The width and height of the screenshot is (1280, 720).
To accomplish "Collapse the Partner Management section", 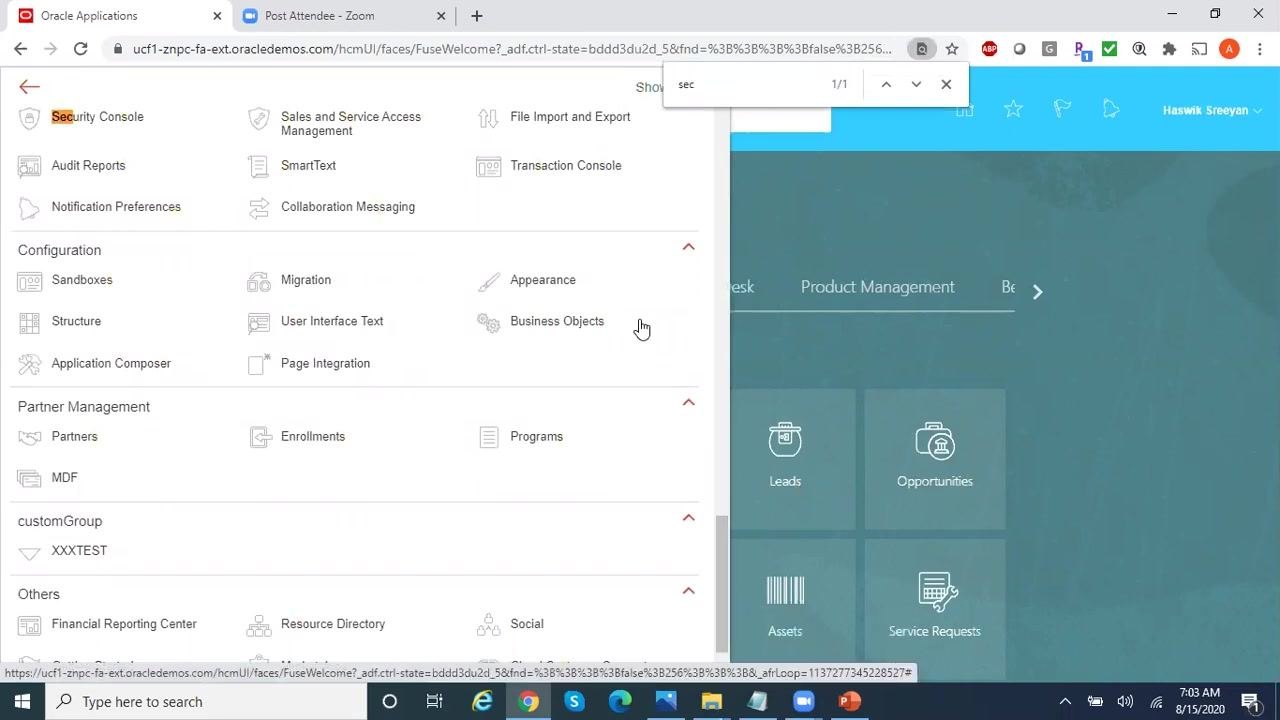I will [x=688, y=403].
